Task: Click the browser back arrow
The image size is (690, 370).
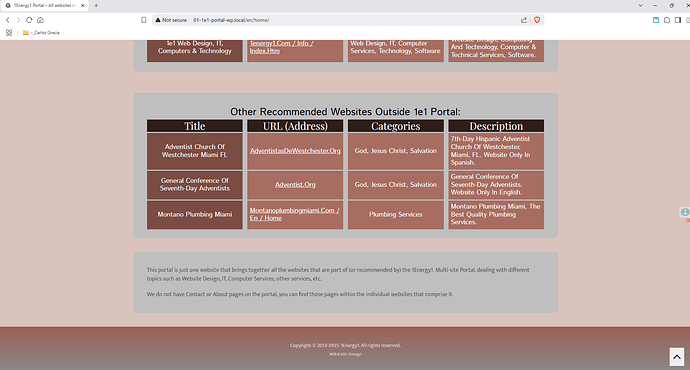Action: click(x=7, y=20)
